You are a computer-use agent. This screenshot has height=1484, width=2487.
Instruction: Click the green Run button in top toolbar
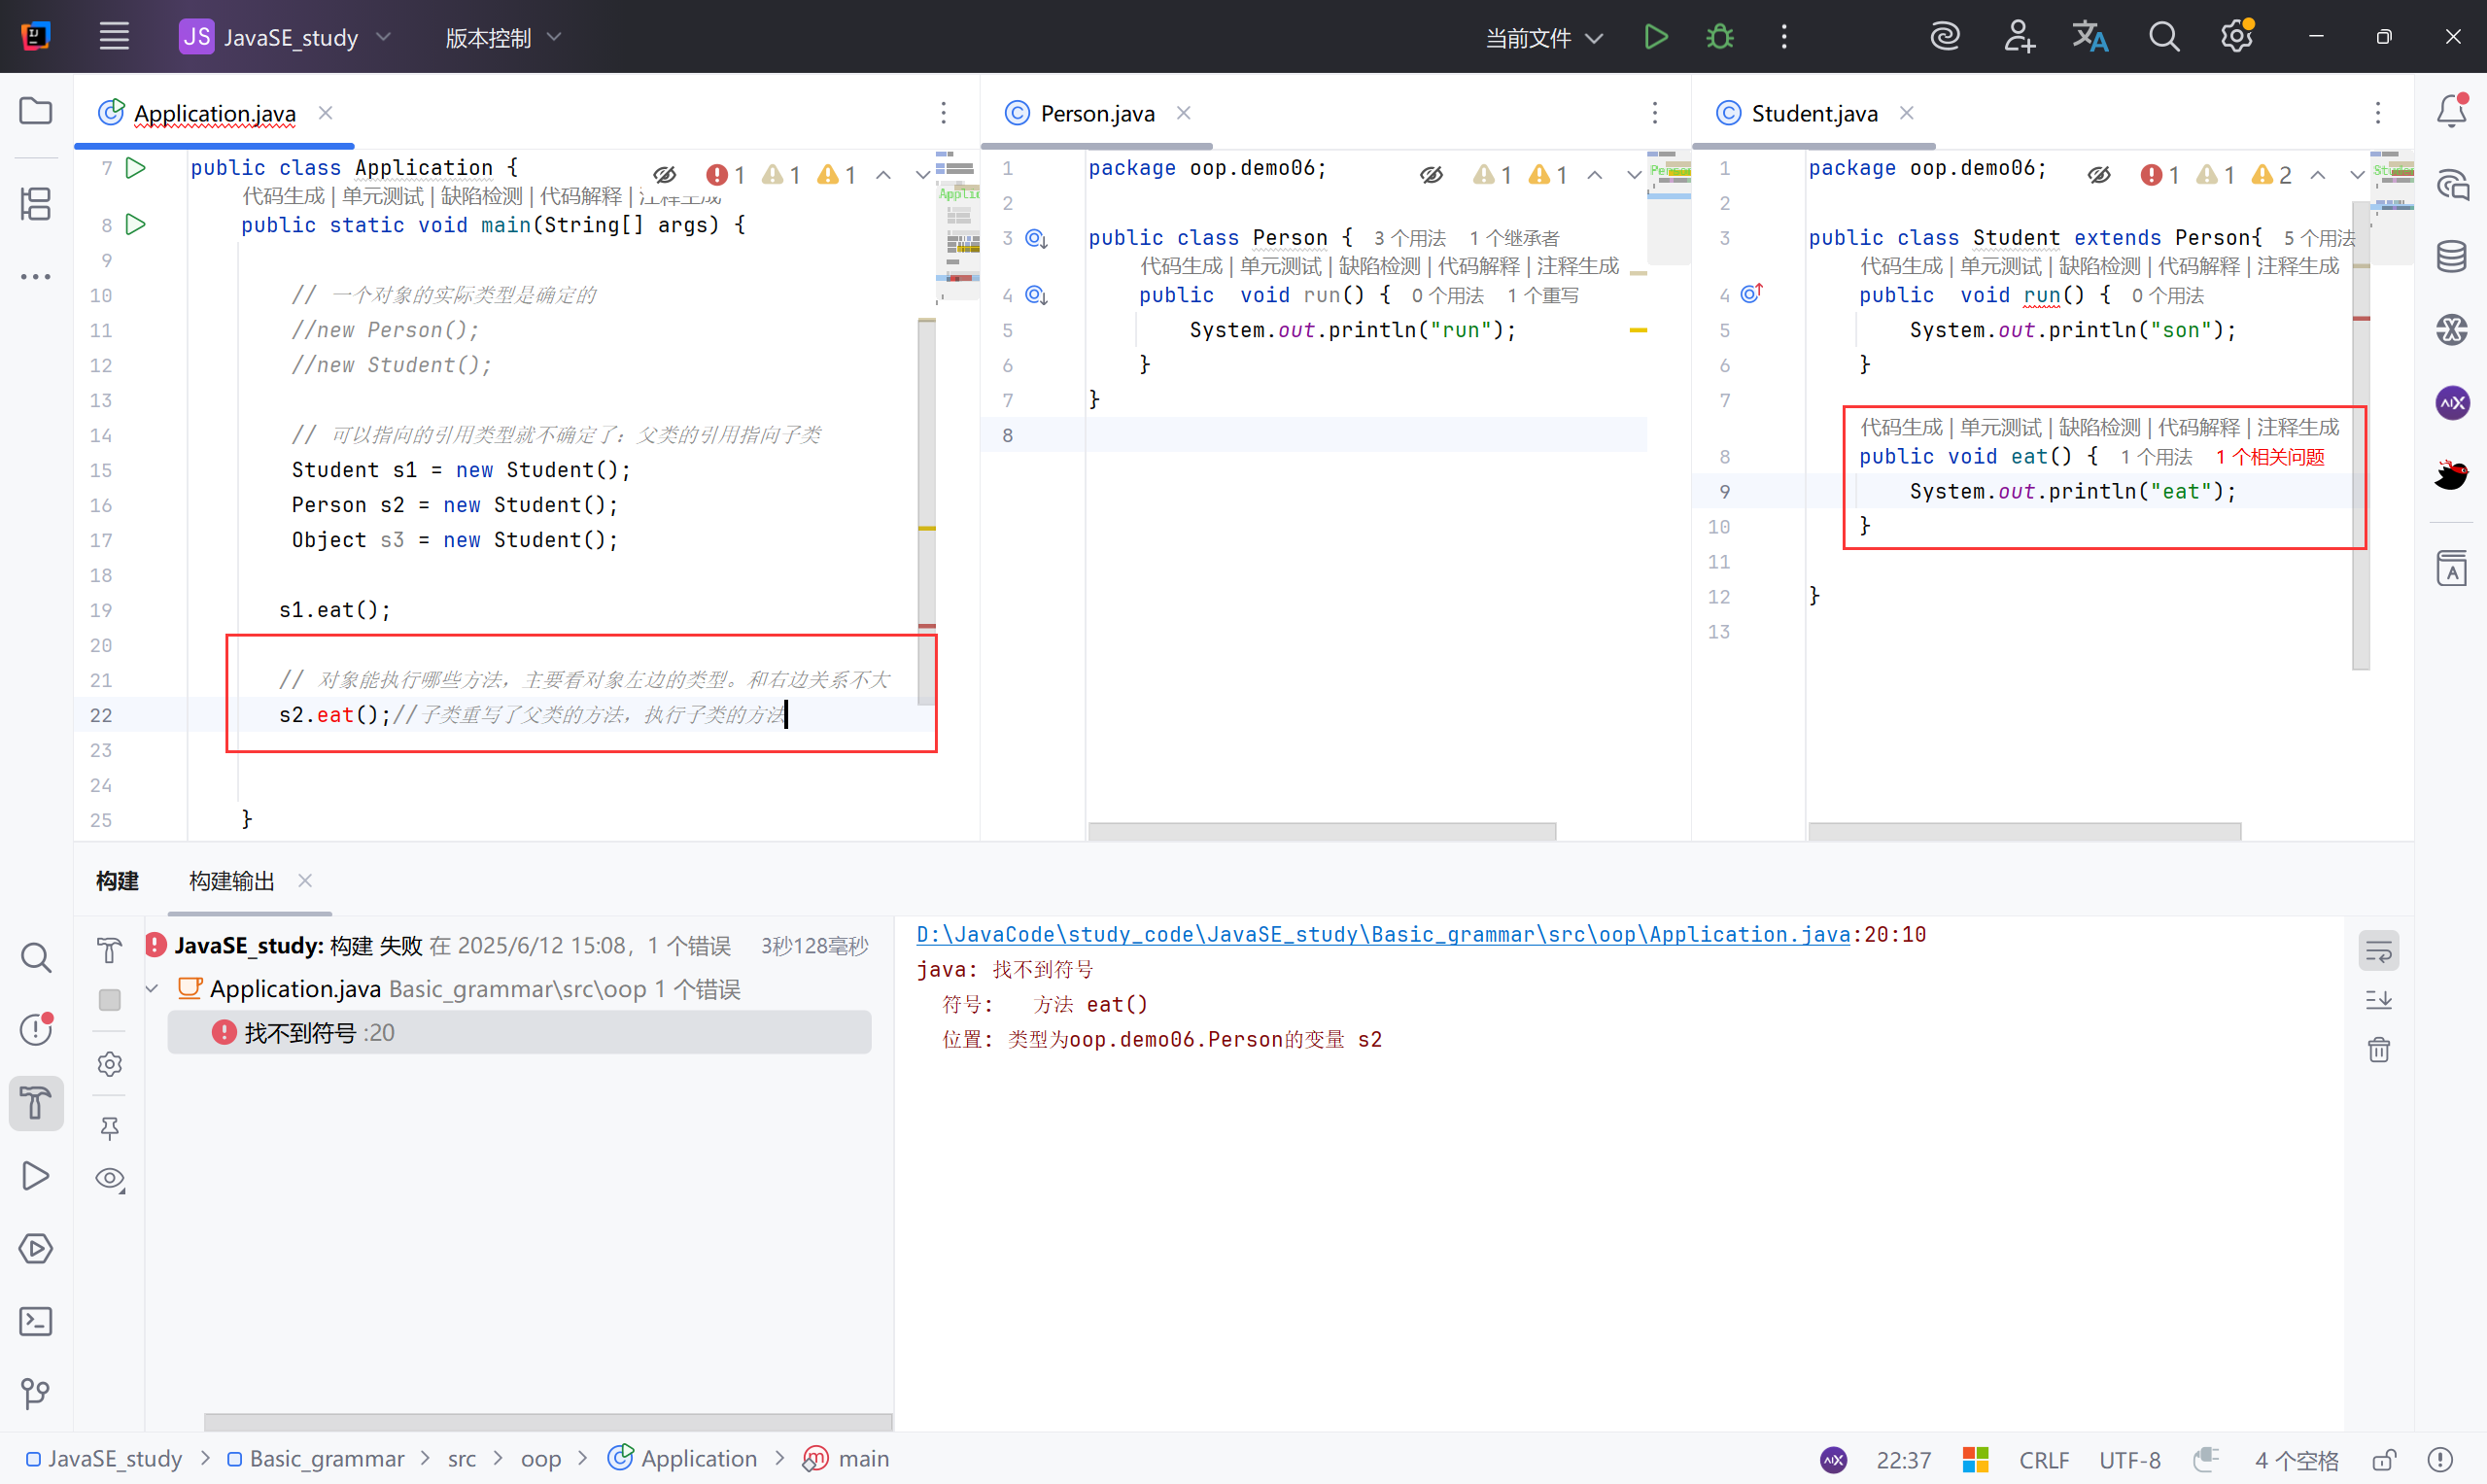click(1655, 37)
